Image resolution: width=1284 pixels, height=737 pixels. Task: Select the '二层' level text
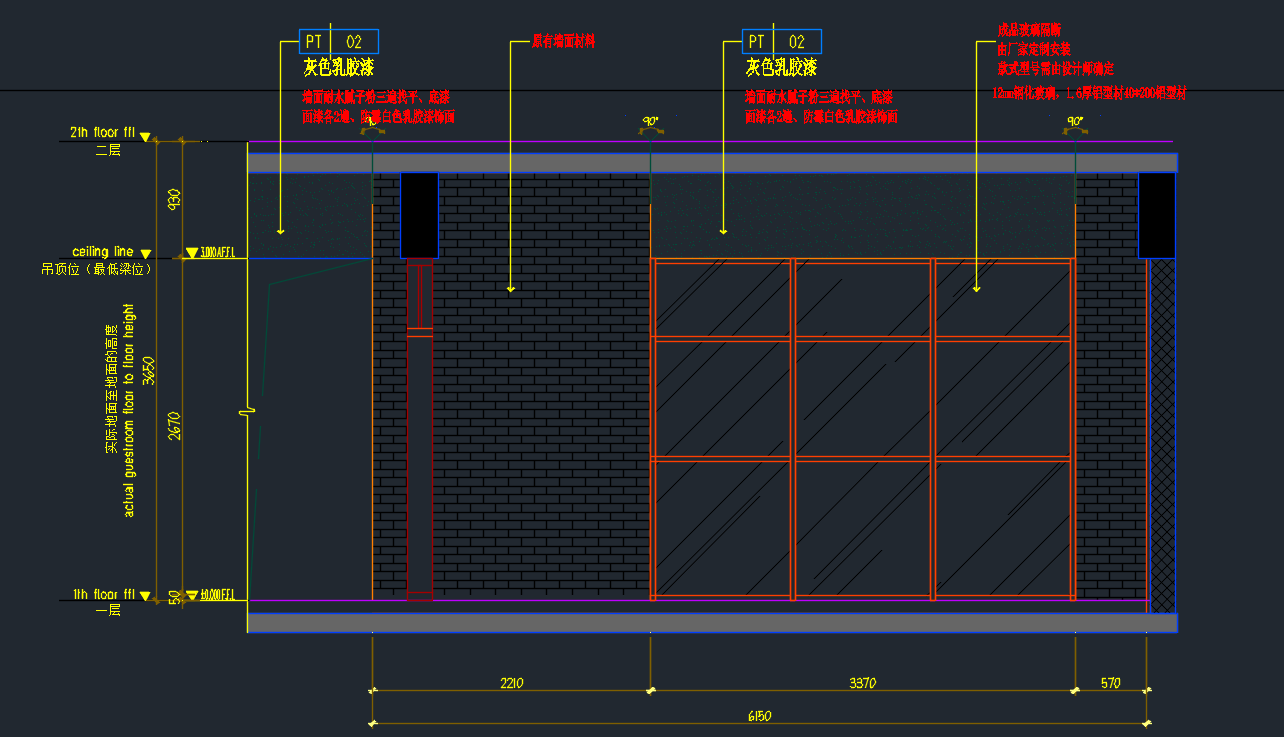(x=107, y=150)
